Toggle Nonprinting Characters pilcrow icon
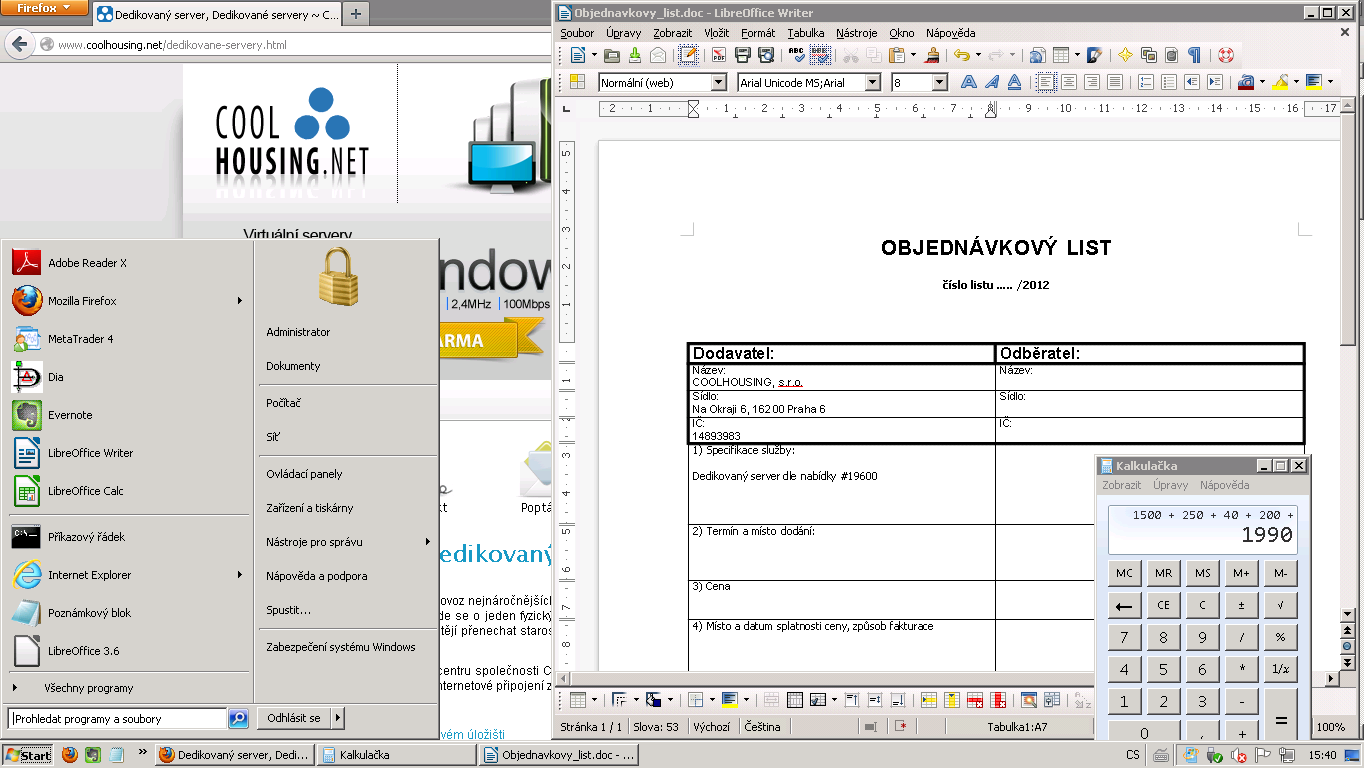1364x768 pixels. point(1194,55)
